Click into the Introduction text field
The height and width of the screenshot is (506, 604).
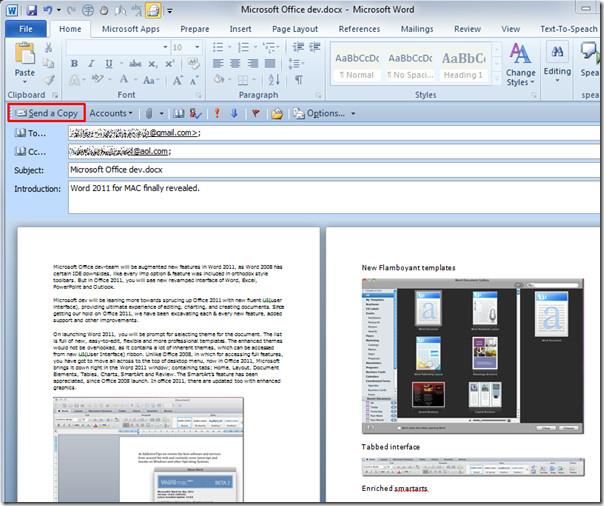coord(330,198)
